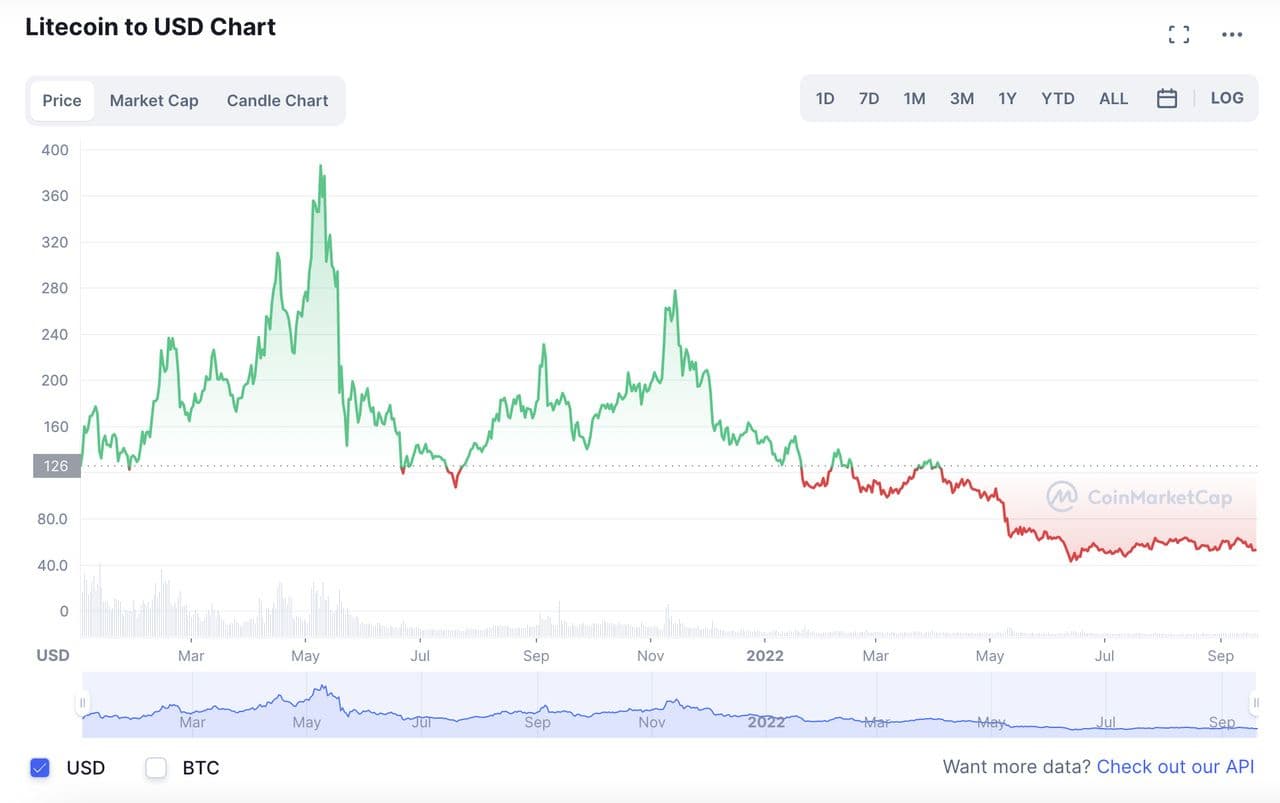Viewport: 1280px width, 803px height.
Task: Click the 126 price marker label
Action: click(56, 466)
